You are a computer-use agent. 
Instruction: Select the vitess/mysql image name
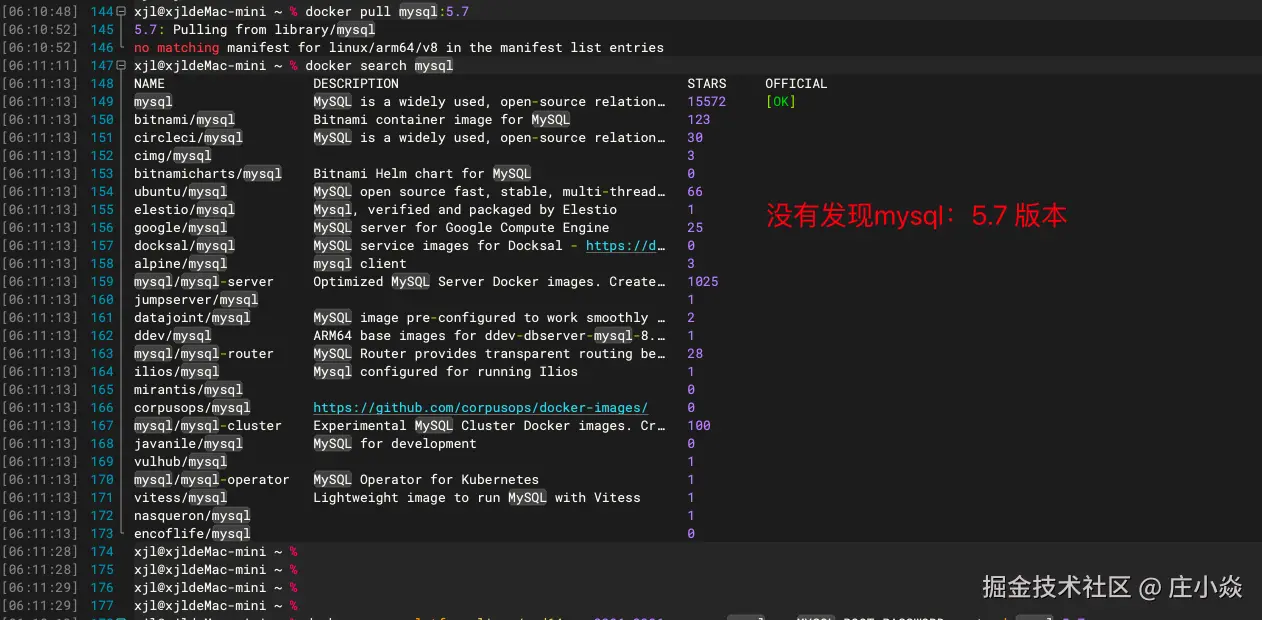tap(181, 498)
